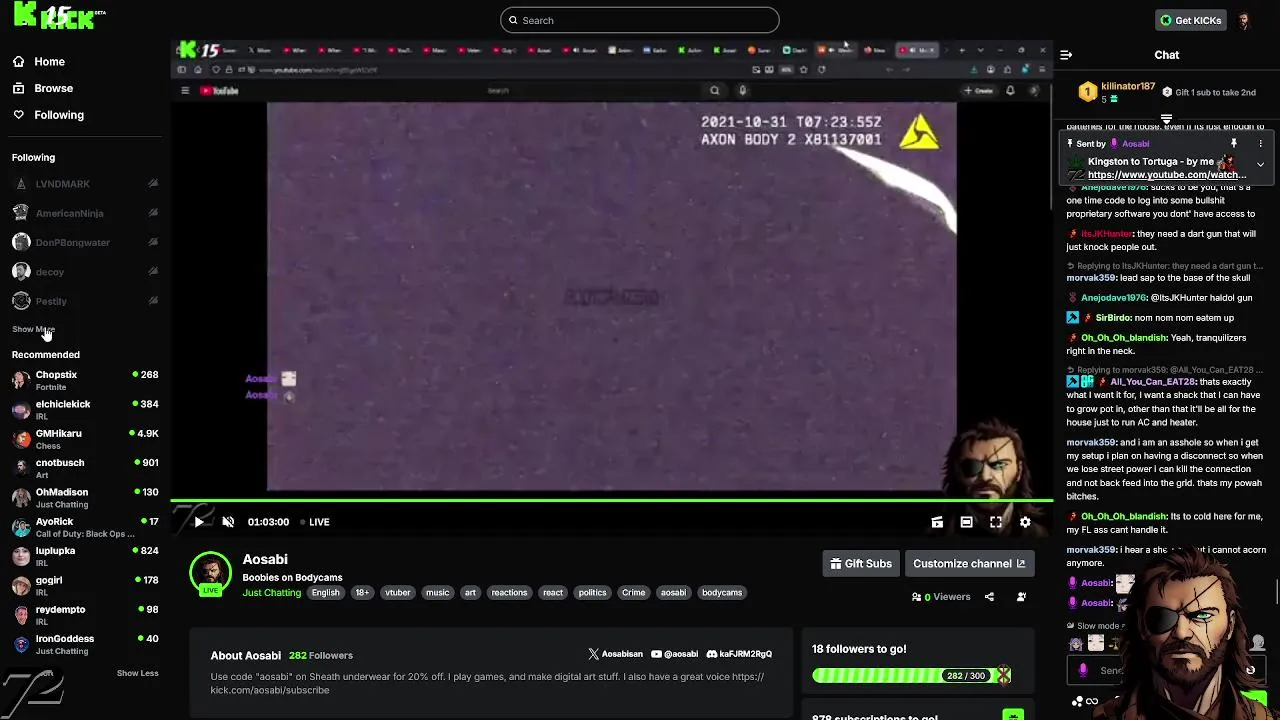Select the English tag

tap(325, 593)
